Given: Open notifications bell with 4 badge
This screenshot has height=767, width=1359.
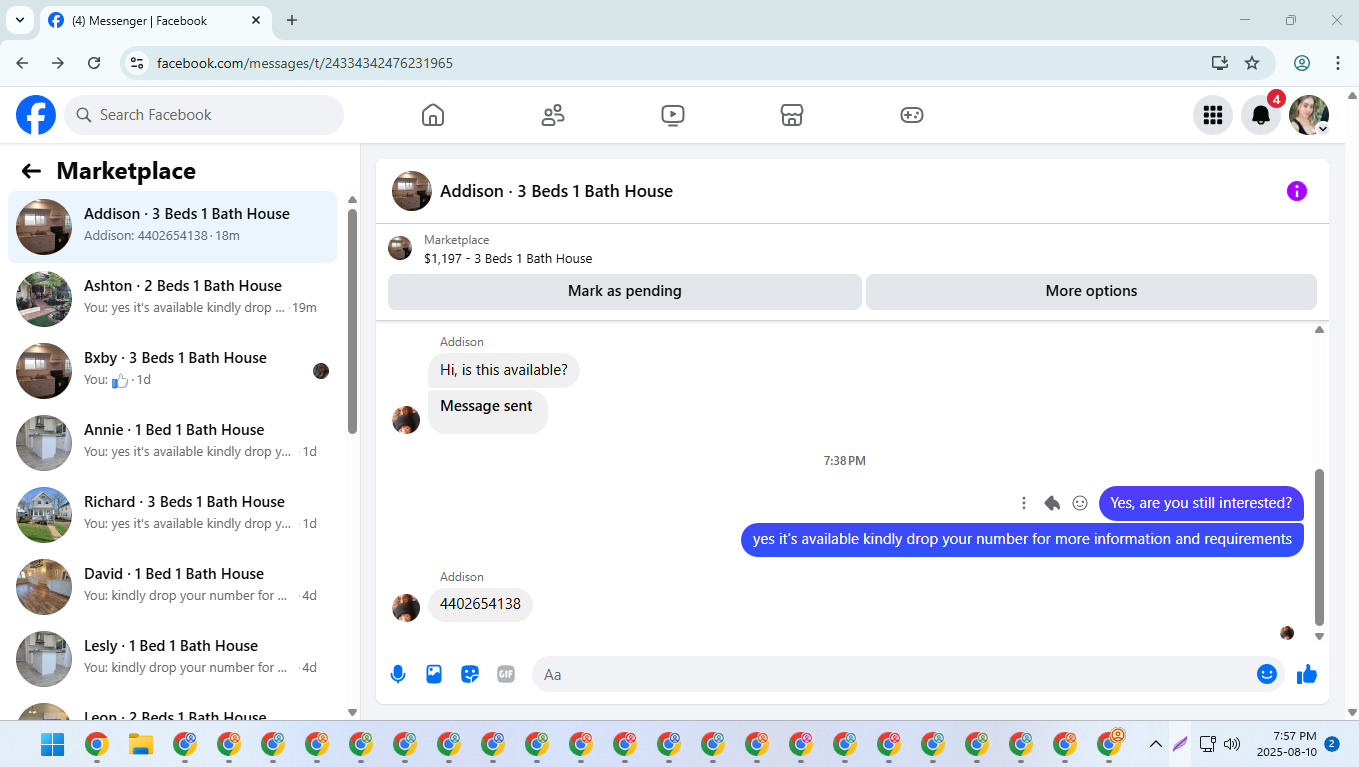Looking at the screenshot, I should (1261, 115).
